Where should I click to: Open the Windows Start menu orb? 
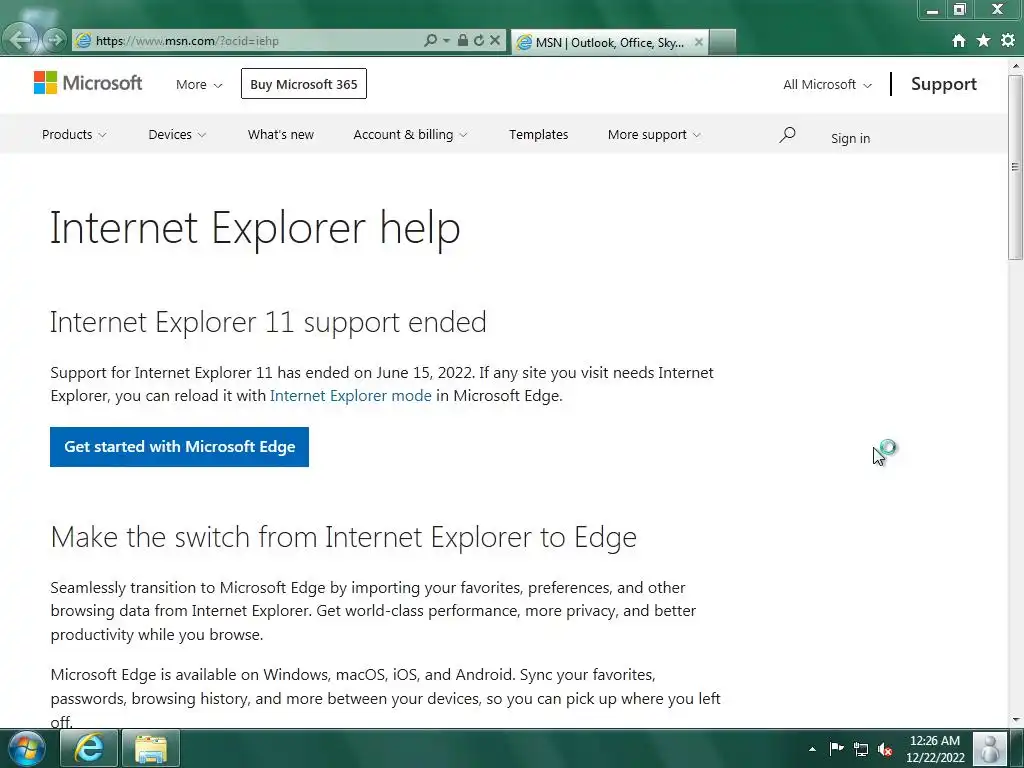click(x=27, y=748)
